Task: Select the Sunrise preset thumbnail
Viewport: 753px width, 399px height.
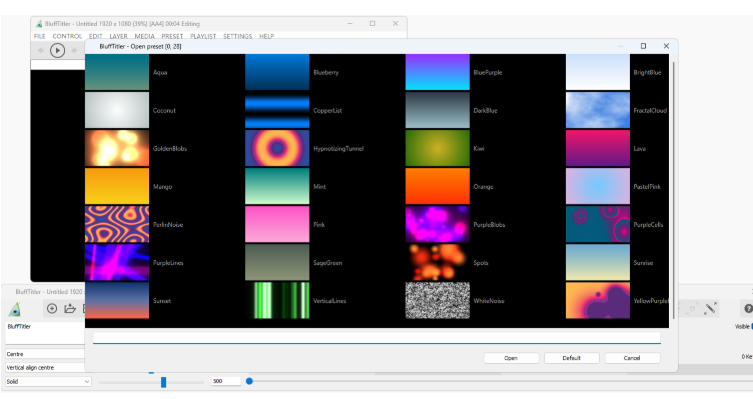Action: pyautogui.click(x=598, y=262)
